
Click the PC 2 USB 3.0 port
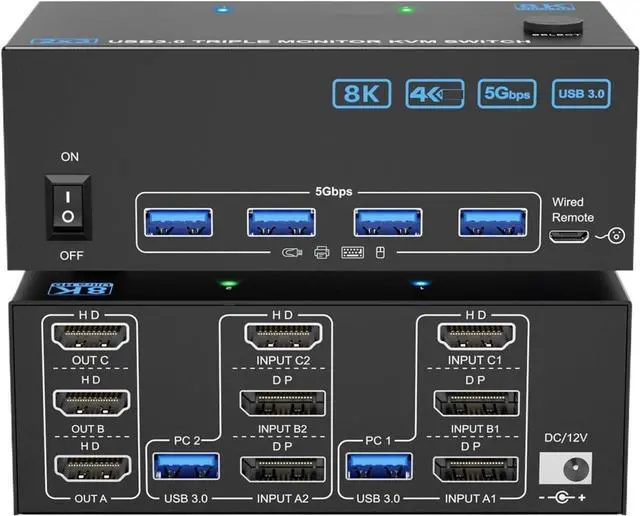click(186, 466)
